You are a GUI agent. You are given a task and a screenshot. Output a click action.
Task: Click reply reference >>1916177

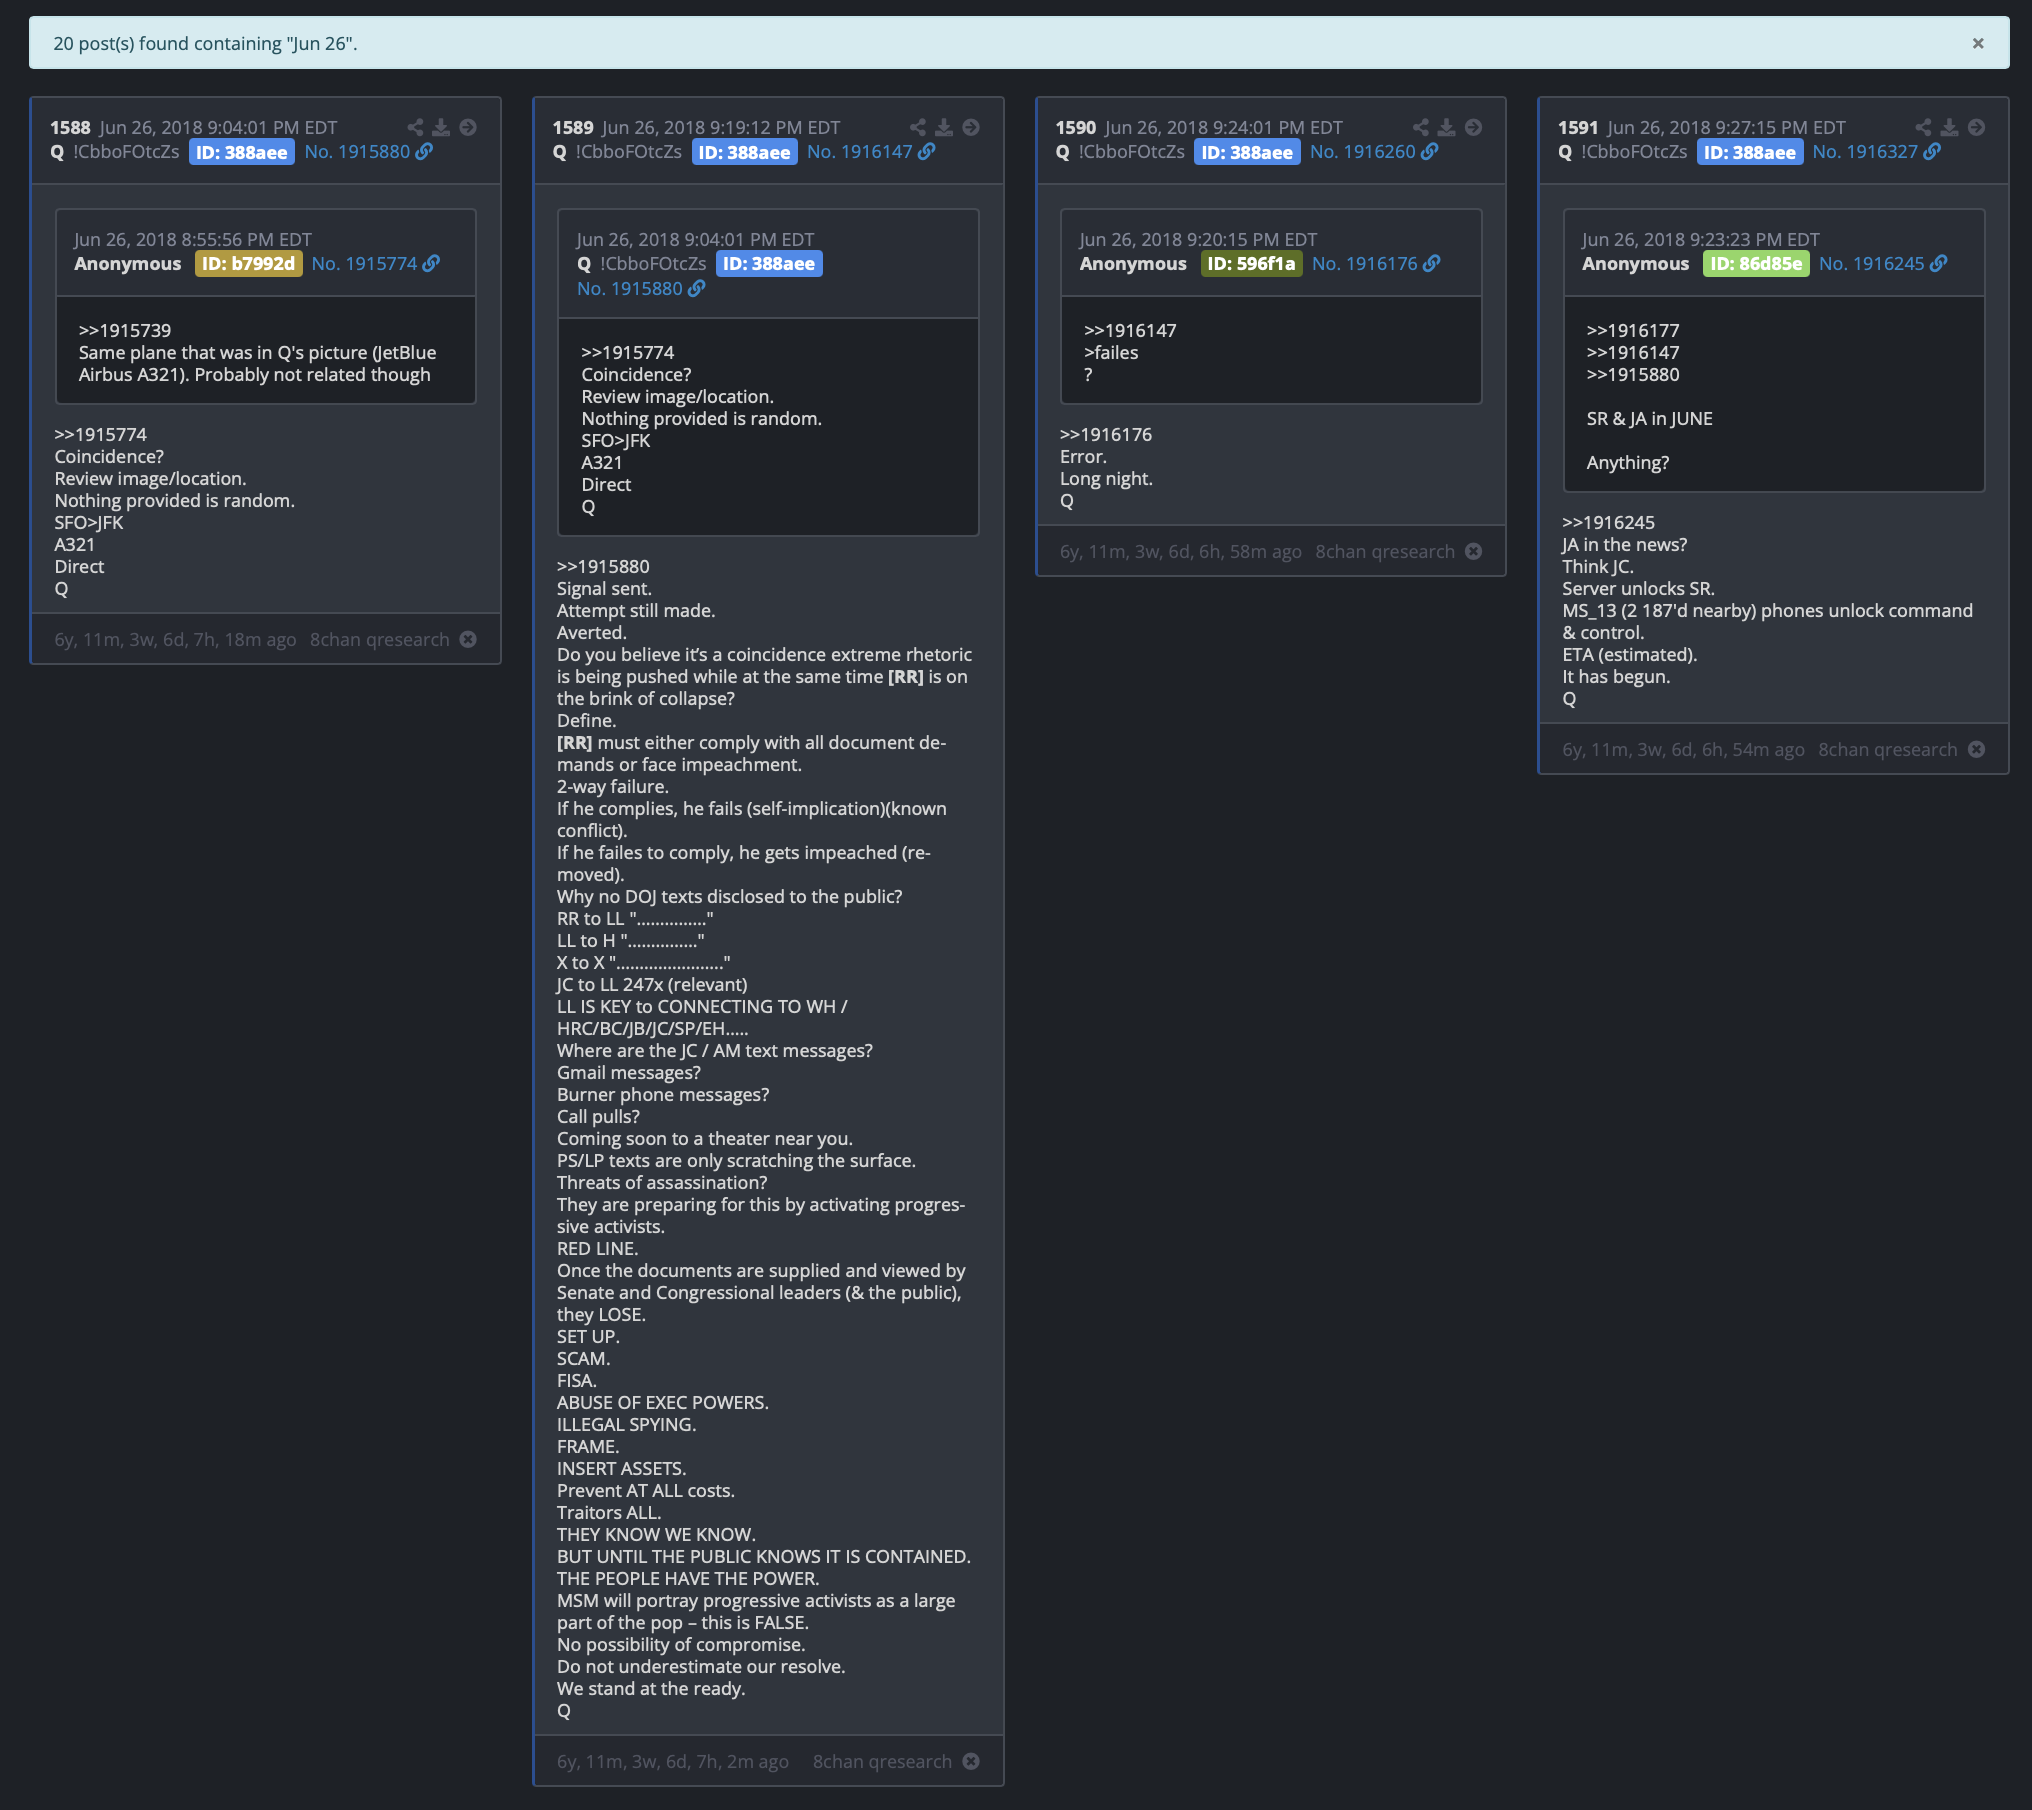pos(1633,331)
